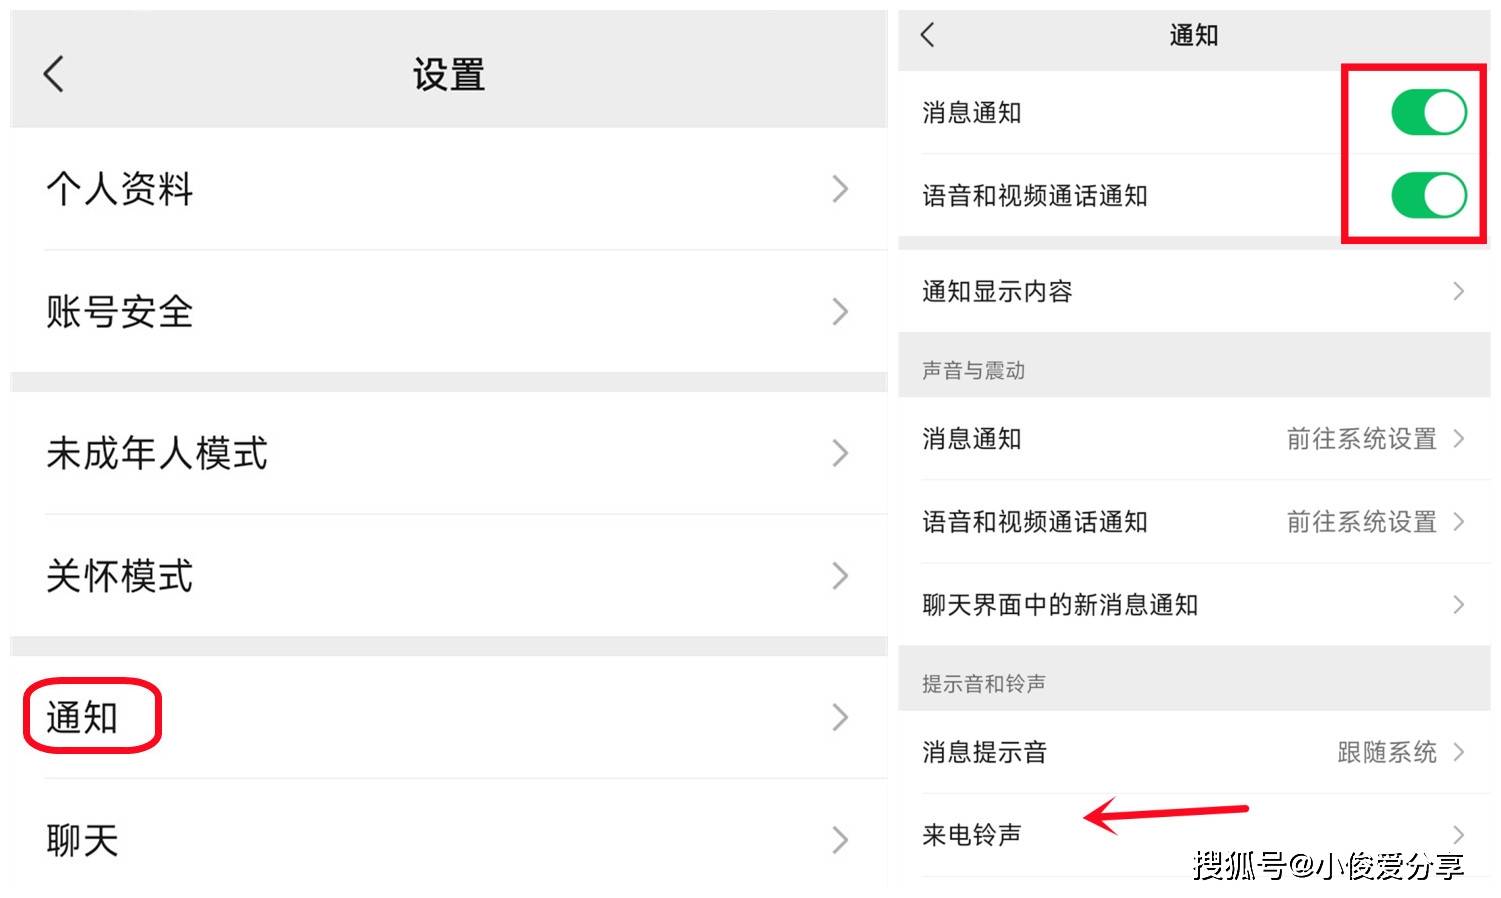
Task: Tap the chevron on the 聊天 row
Action: click(840, 840)
